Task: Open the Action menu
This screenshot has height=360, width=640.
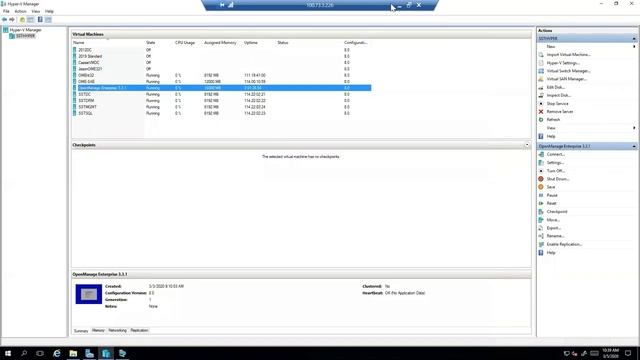Action: [20, 11]
